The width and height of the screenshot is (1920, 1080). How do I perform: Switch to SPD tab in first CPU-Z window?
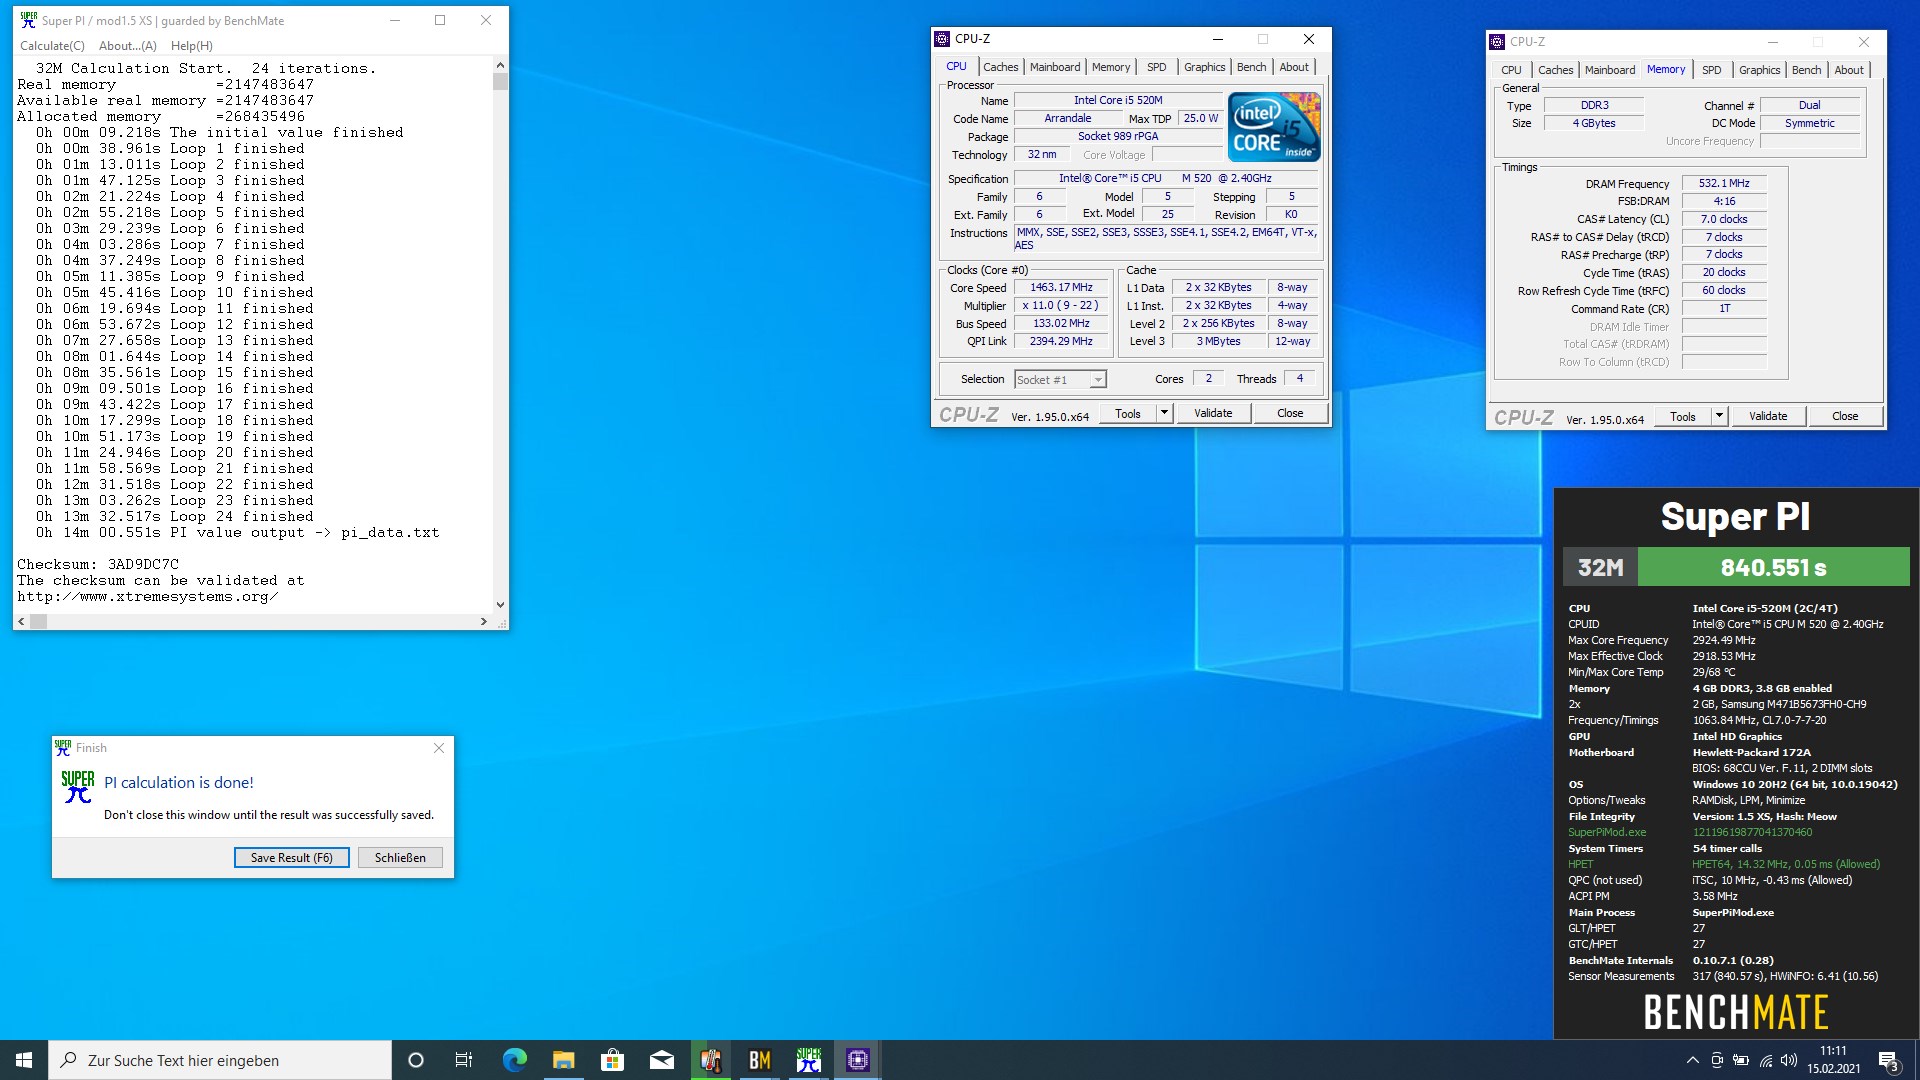coord(1157,67)
